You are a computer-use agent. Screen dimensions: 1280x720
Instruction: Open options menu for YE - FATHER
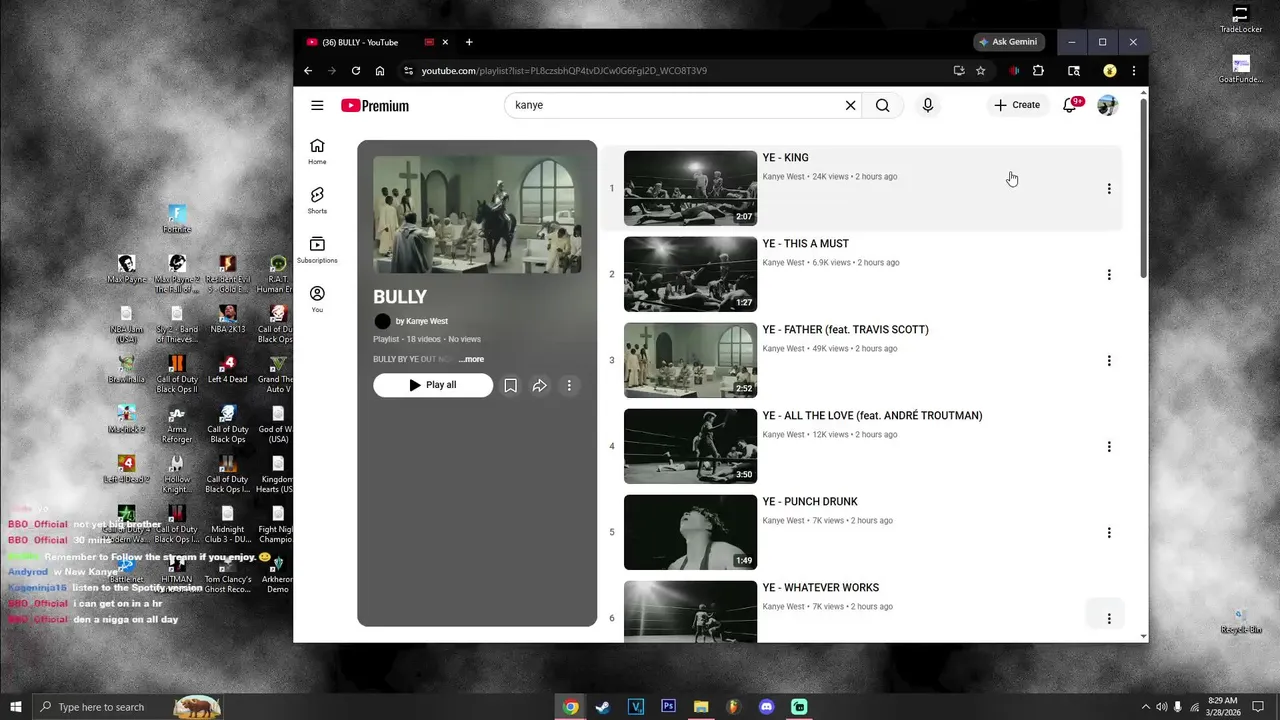point(1108,360)
